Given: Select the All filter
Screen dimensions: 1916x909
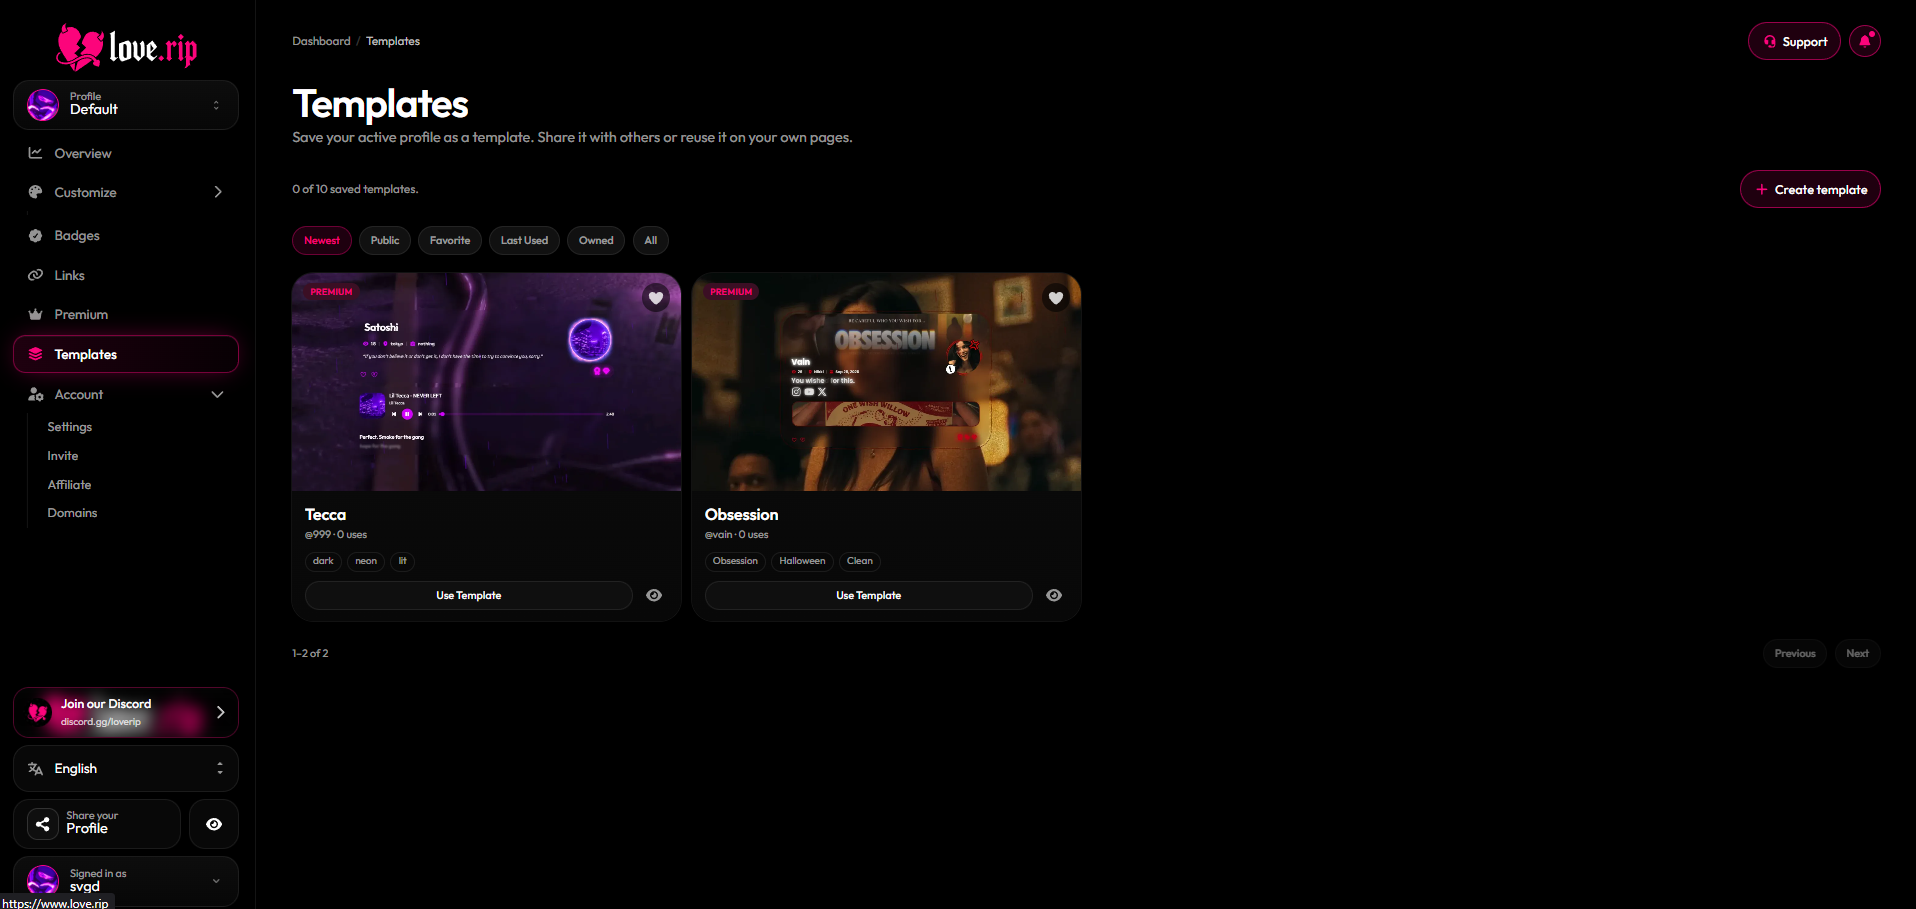Looking at the screenshot, I should [x=651, y=240].
